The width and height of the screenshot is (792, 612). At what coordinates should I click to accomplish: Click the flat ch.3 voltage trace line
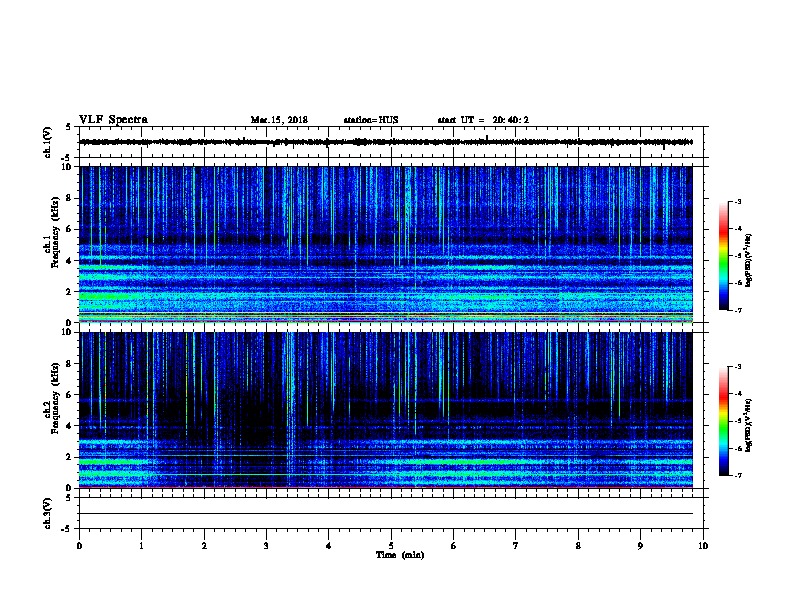point(386,514)
